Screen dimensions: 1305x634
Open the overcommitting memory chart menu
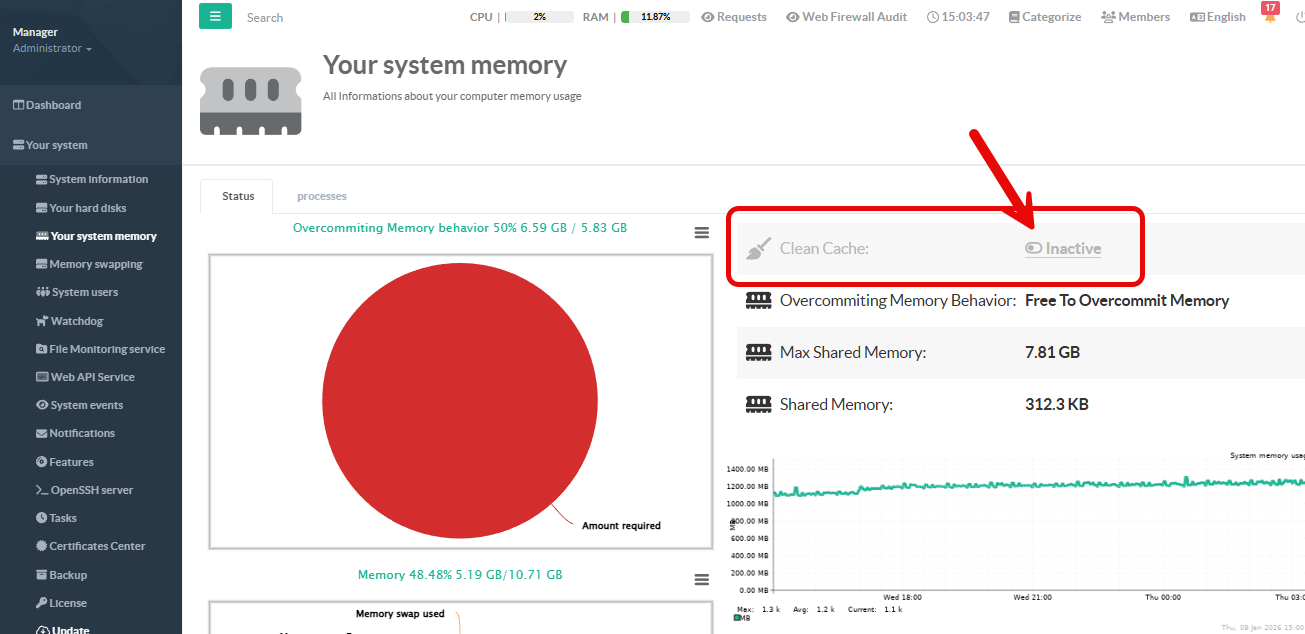coord(702,233)
